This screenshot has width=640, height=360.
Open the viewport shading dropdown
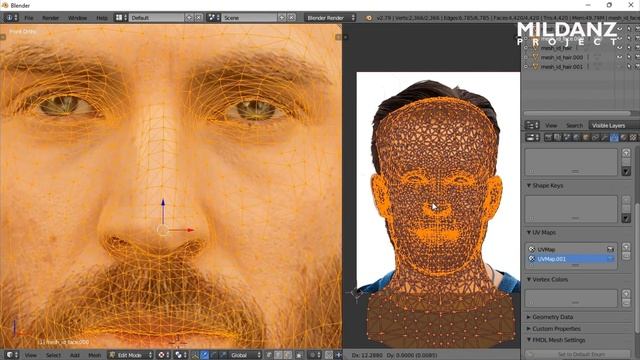[164, 355]
